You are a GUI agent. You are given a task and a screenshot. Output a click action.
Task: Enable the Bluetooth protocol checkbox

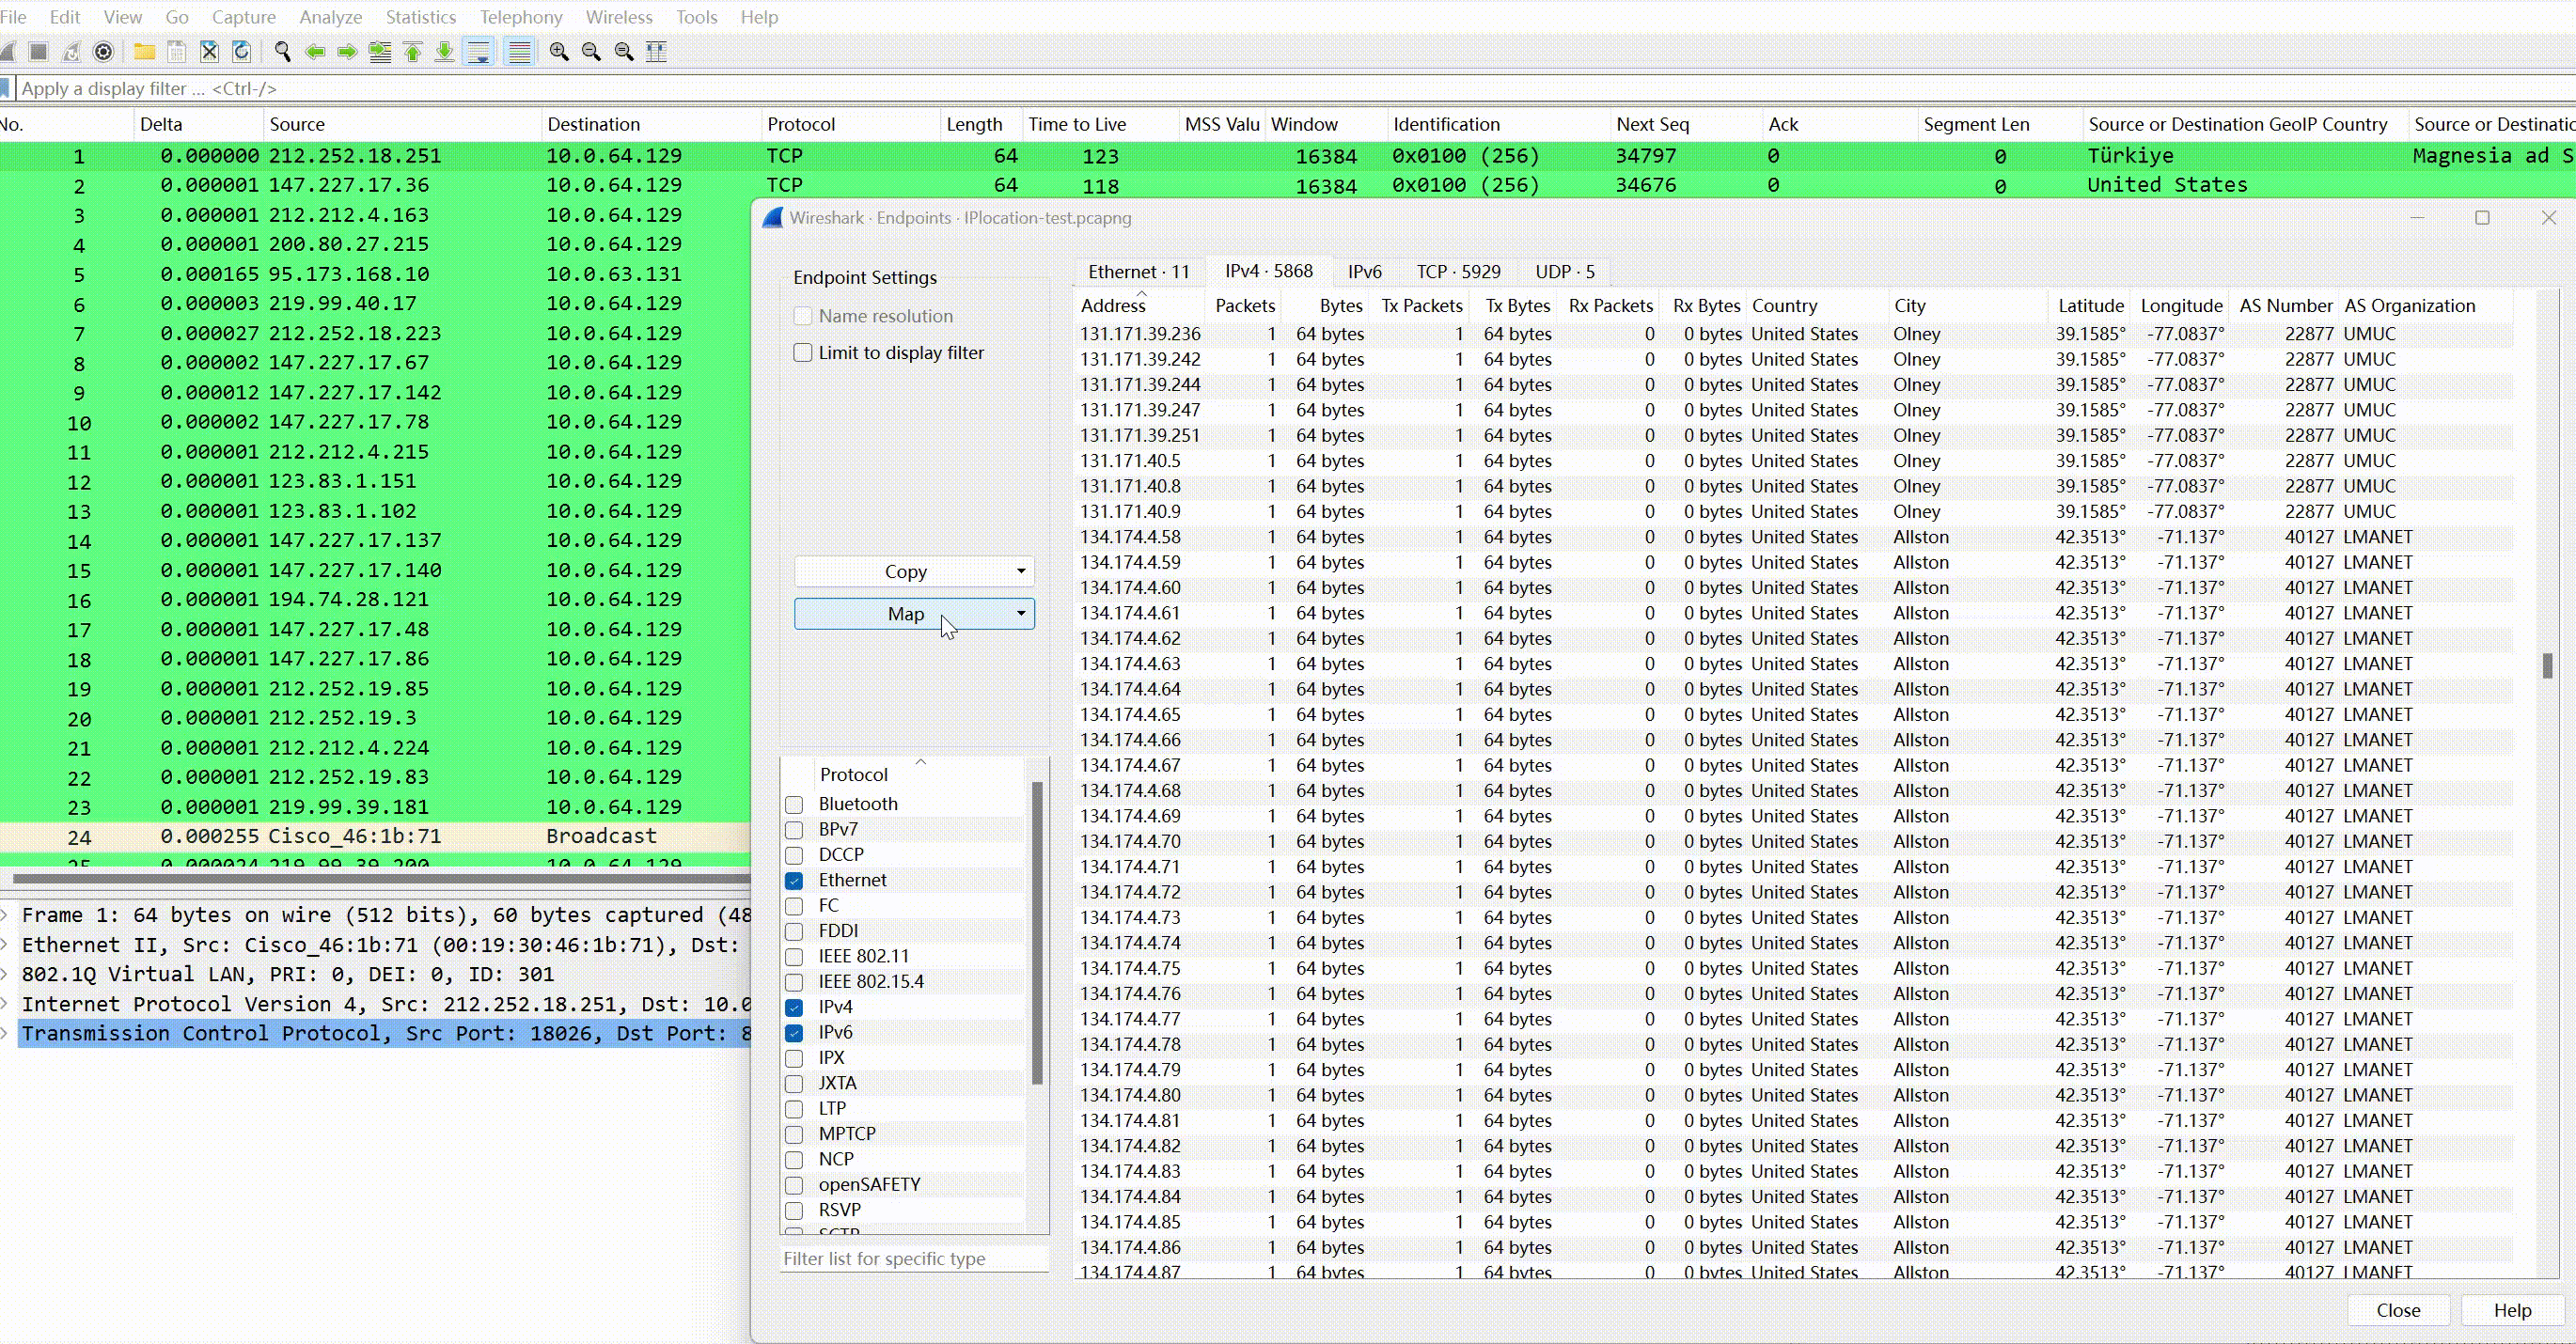click(x=795, y=805)
